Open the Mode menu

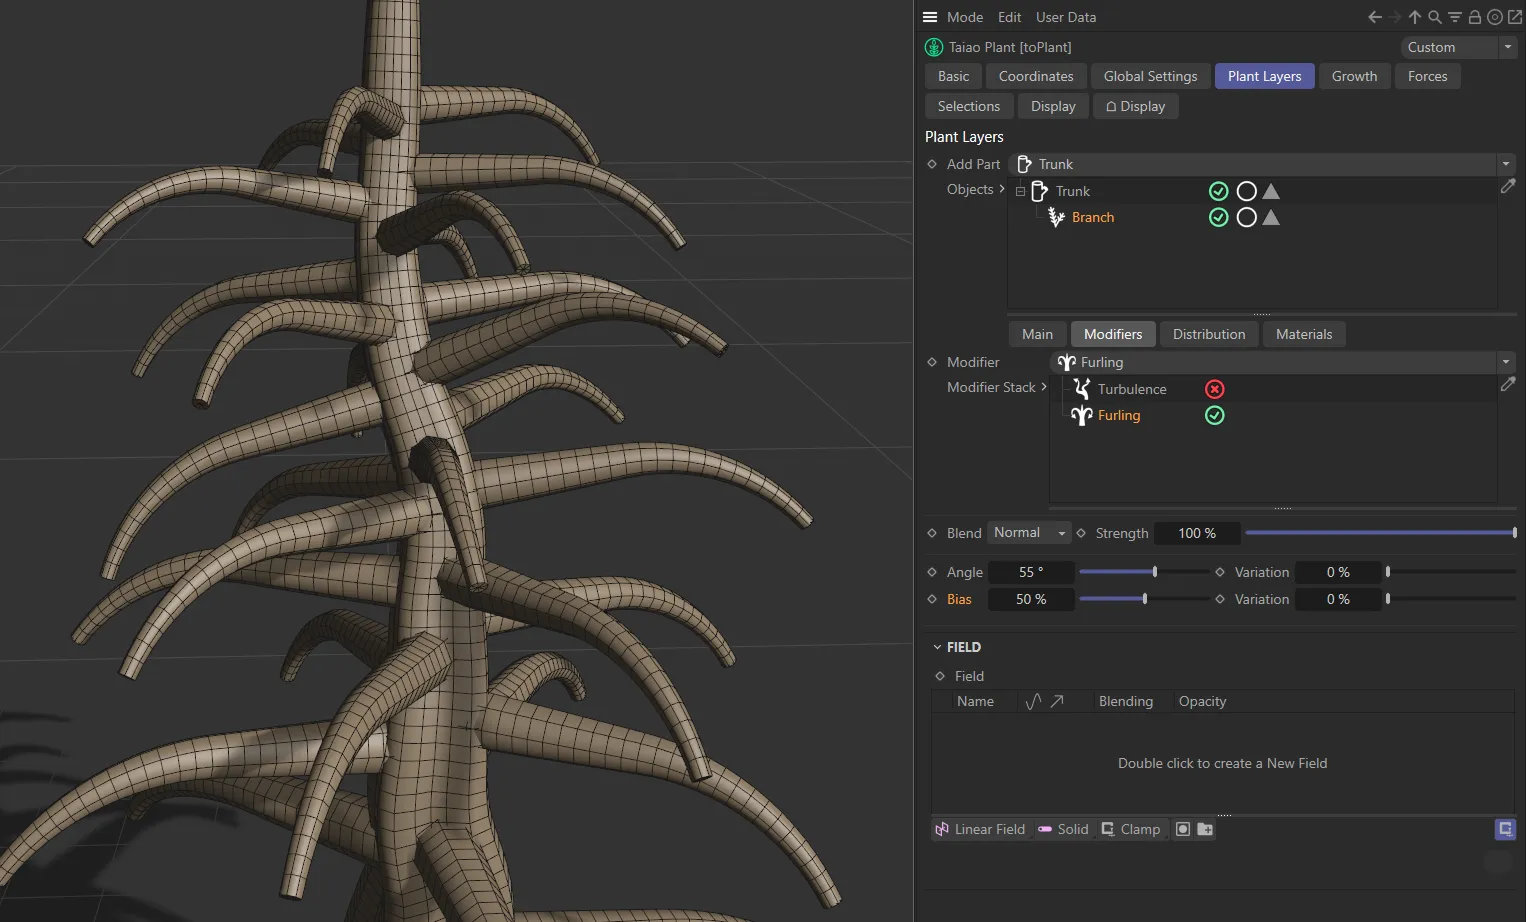tap(964, 17)
